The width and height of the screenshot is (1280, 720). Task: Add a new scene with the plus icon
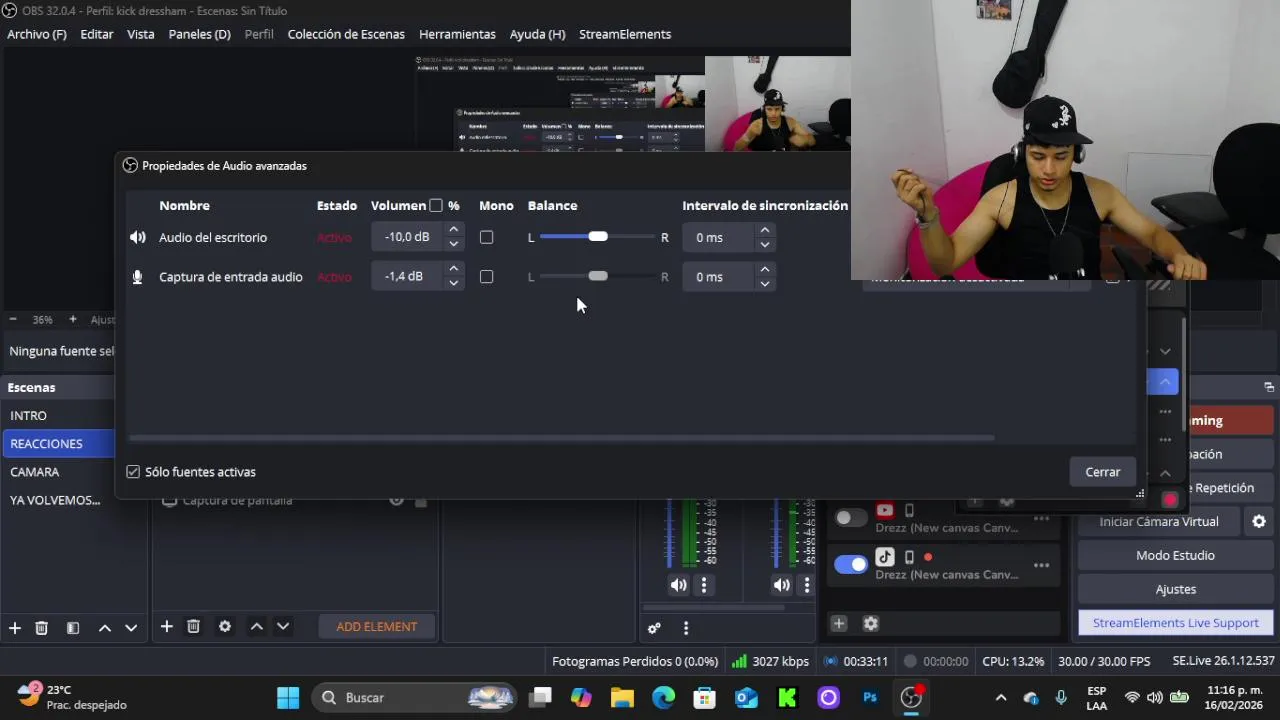coord(15,627)
